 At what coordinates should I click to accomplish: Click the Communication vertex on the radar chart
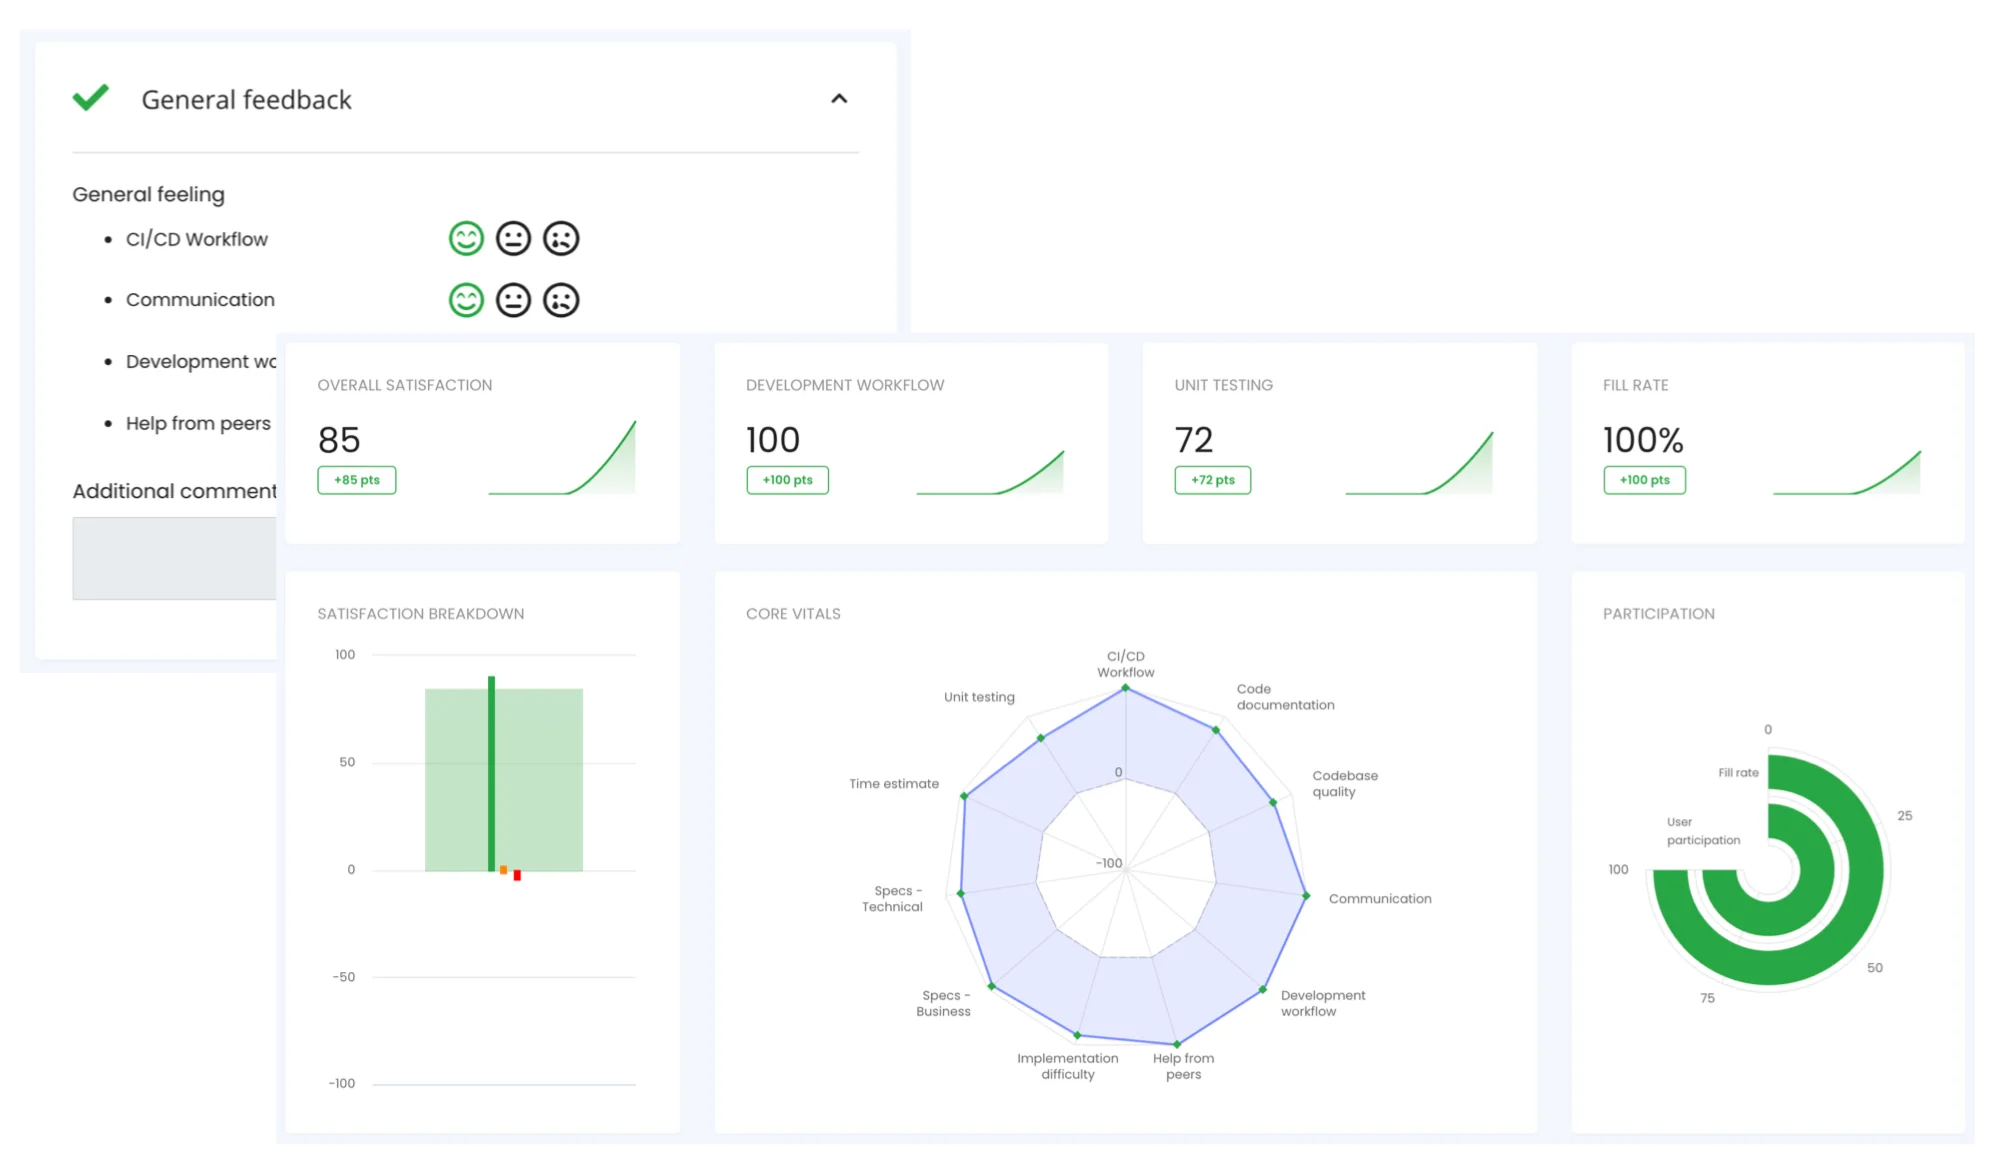[x=1305, y=897]
